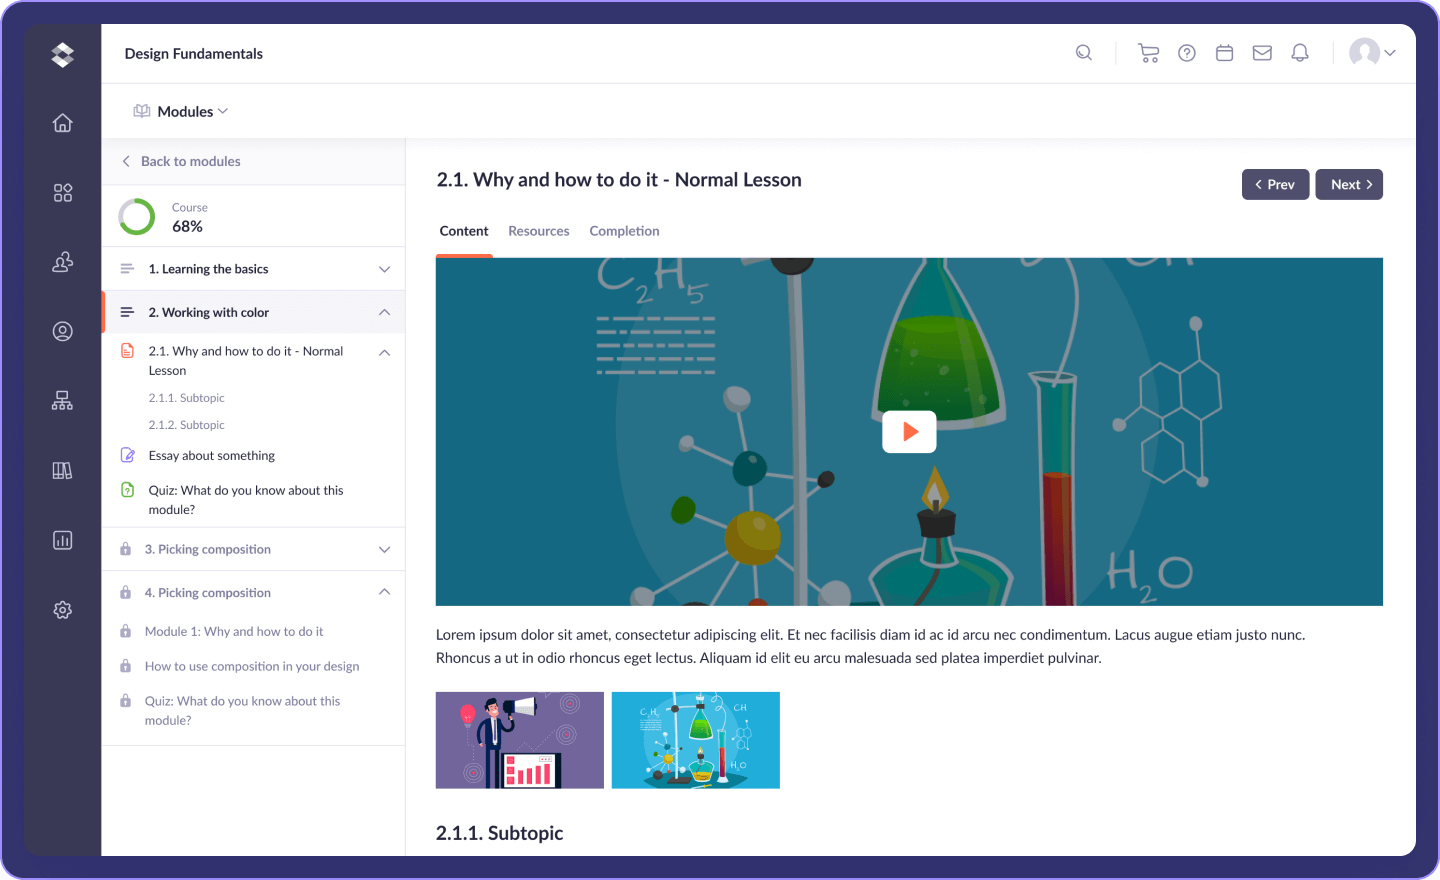The width and height of the screenshot is (1440, 880).
Task: Open the purple megaphone thumbnail
Action: tap(519, 740)
